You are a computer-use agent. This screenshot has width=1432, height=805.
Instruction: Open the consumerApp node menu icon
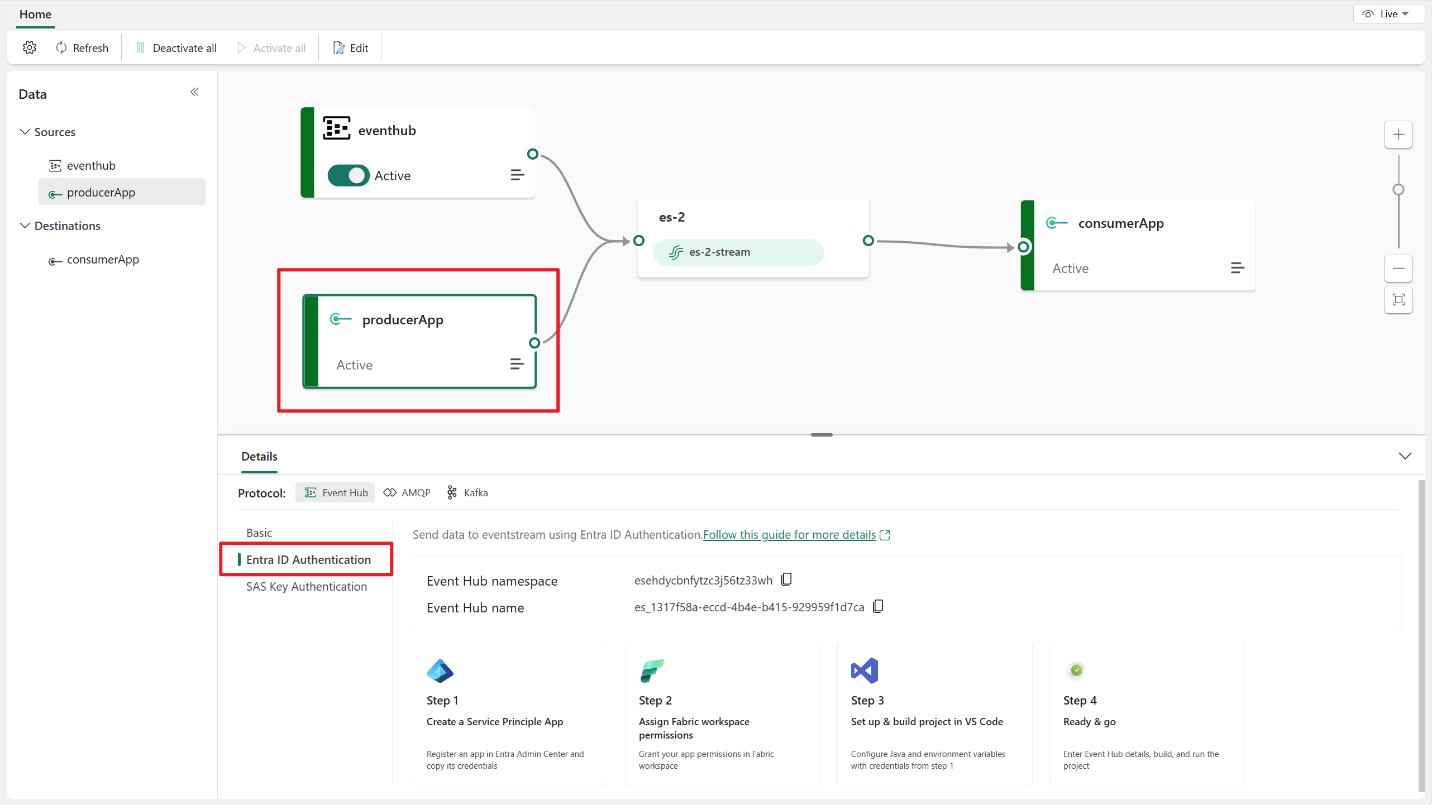pos(1237,268)
